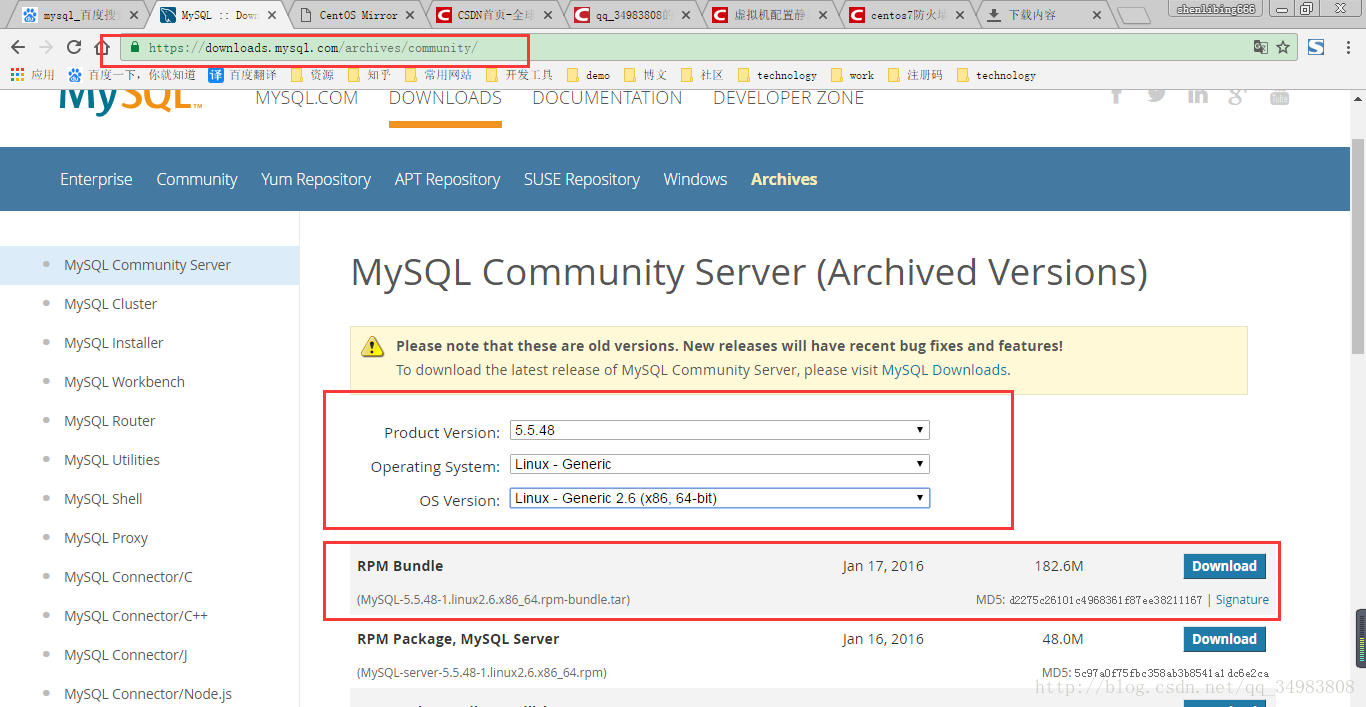The image size is (1366, 707).
Task: Open the Operating System dropdown
Action: [x=720, y=464]
